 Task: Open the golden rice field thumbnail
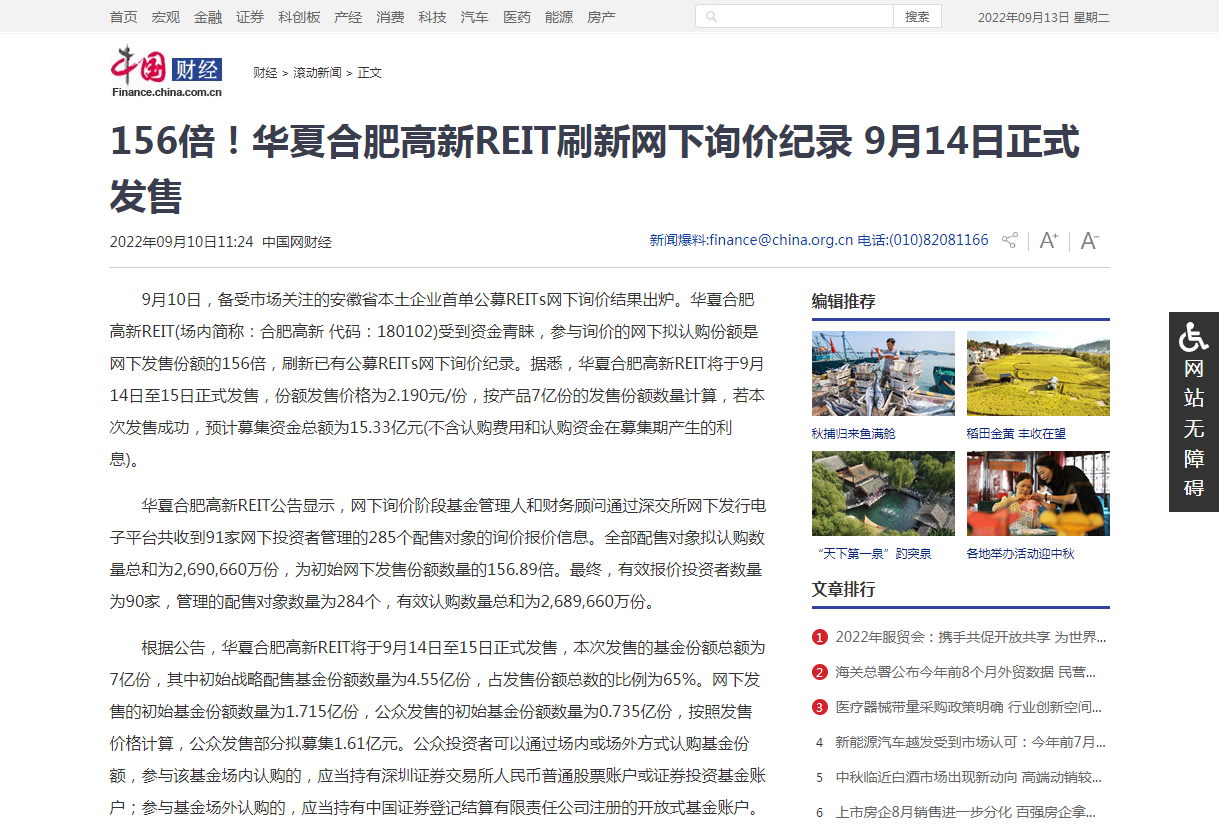[x=1038, y=373]
